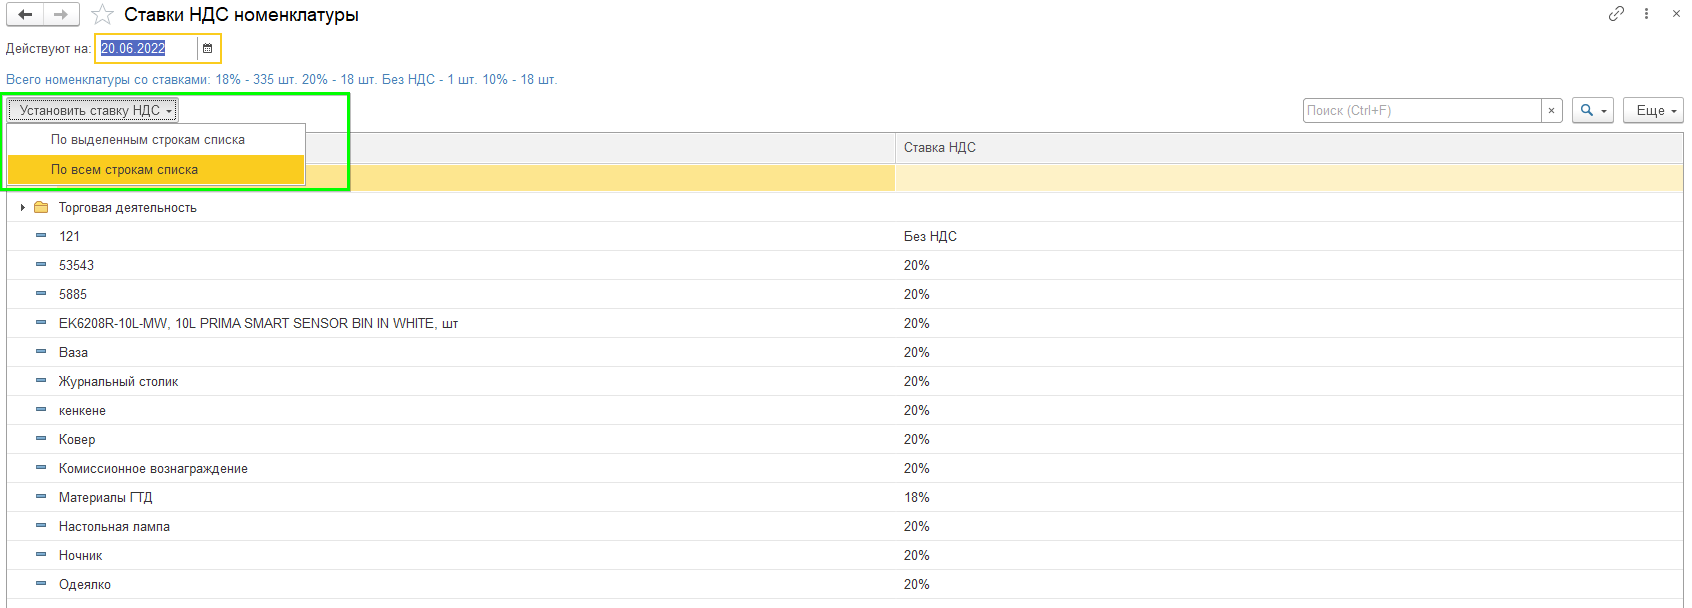Open the Еще dropdown menu
This screenshot has height=608, width=1692.
tap(1653, 111)
